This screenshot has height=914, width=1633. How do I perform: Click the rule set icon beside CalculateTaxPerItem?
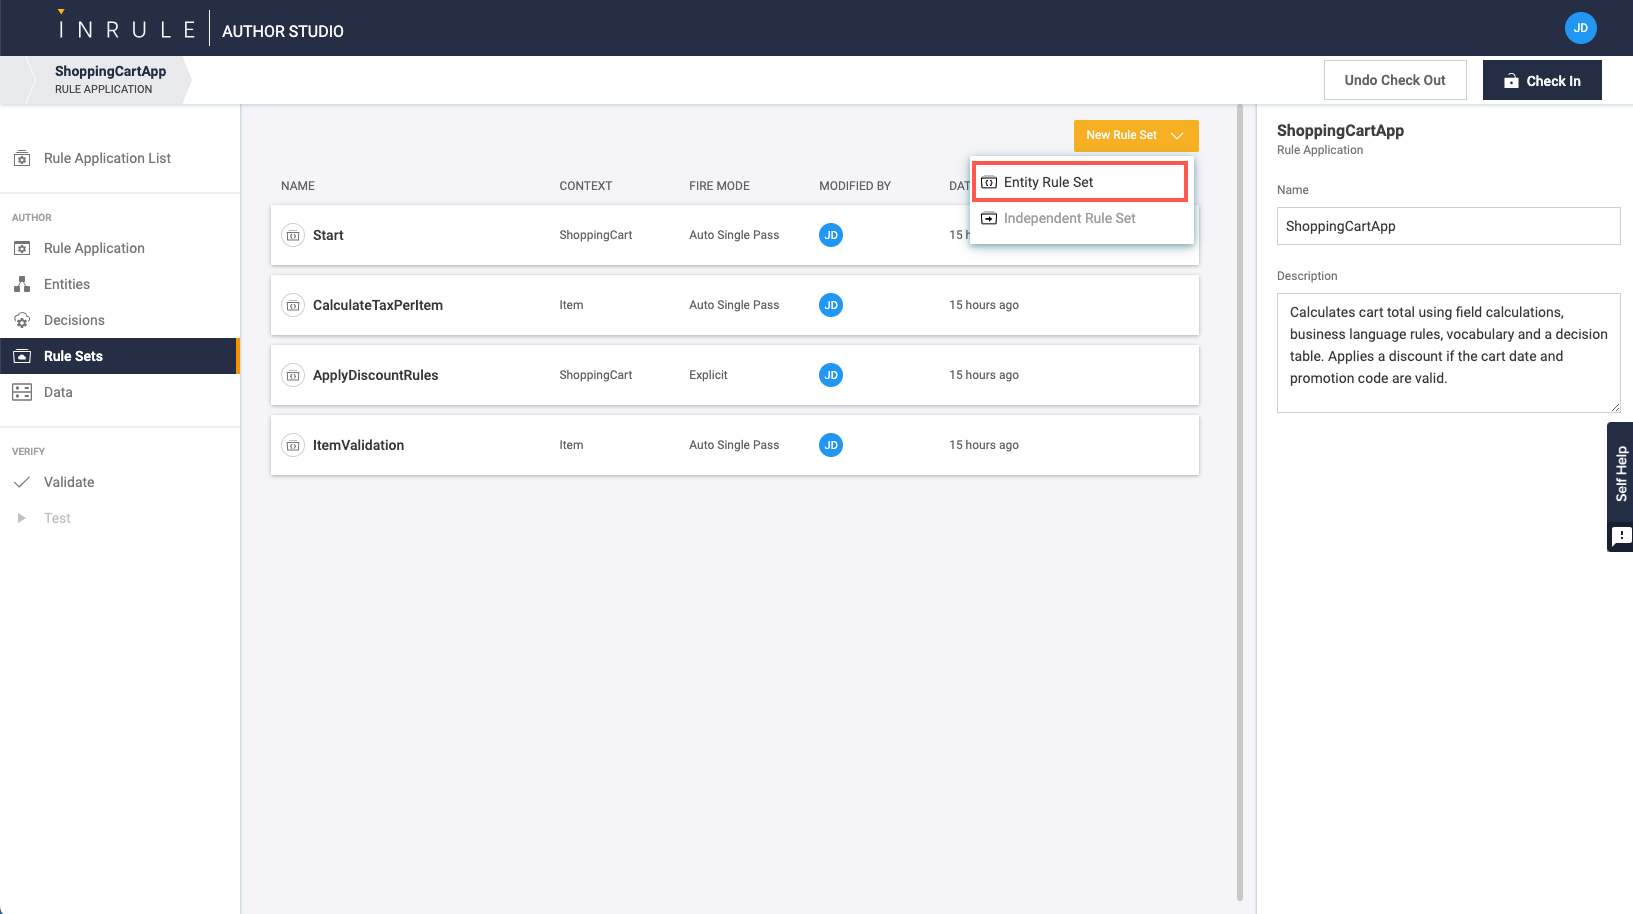pyautogui.click(x=293, y=306)
